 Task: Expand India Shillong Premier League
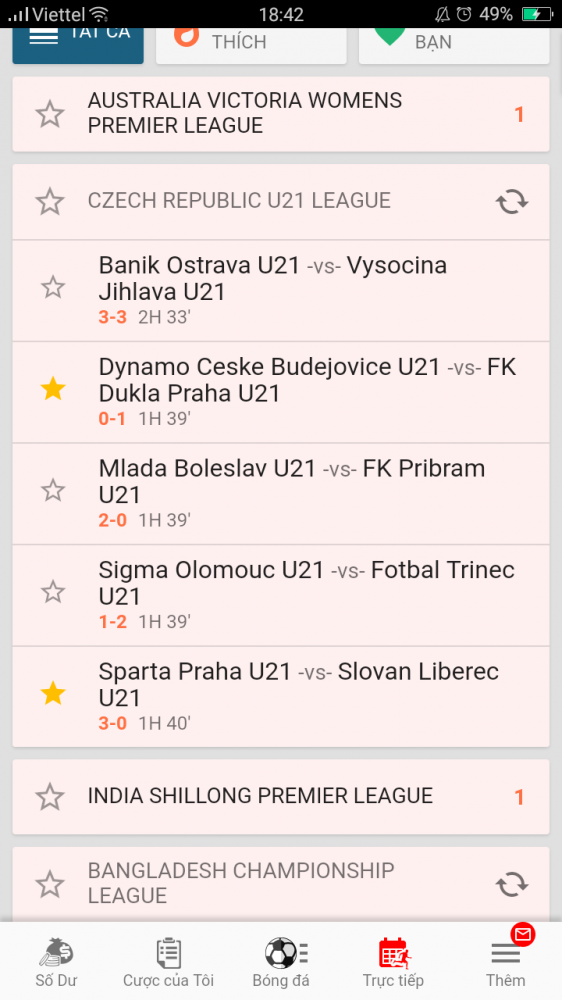(x=281, y=797)
